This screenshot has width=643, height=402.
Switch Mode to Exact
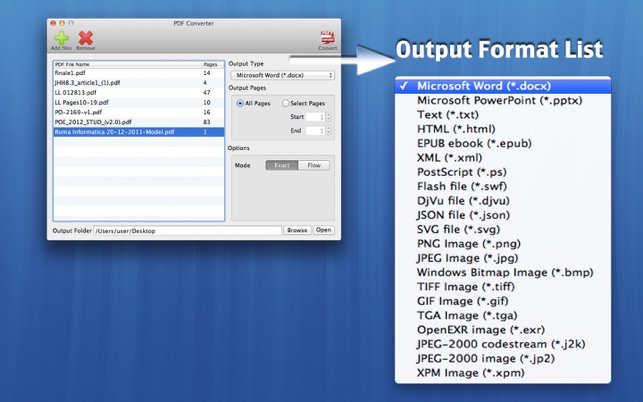282,165
